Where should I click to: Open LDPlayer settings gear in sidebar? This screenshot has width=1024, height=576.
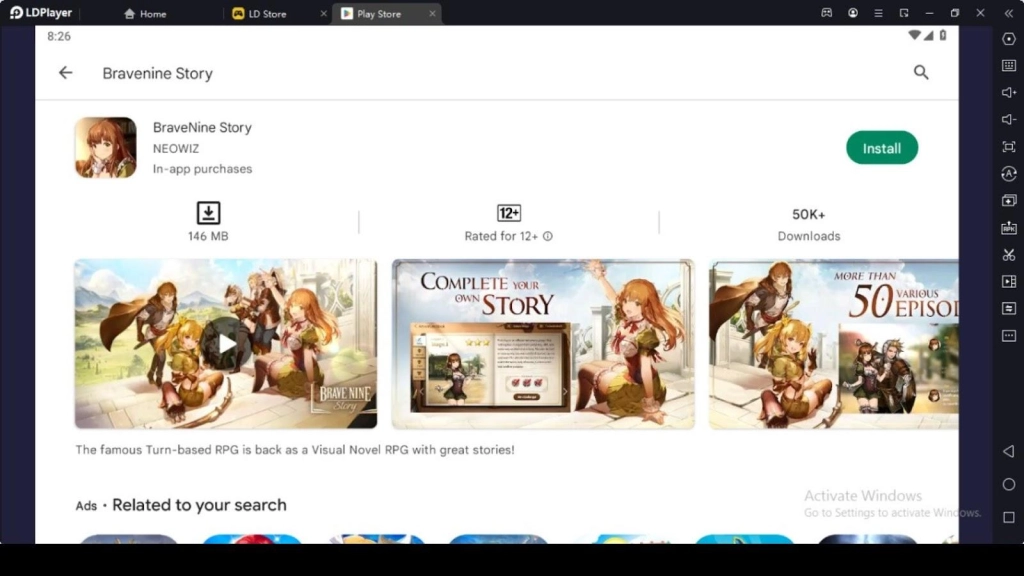1008,40
